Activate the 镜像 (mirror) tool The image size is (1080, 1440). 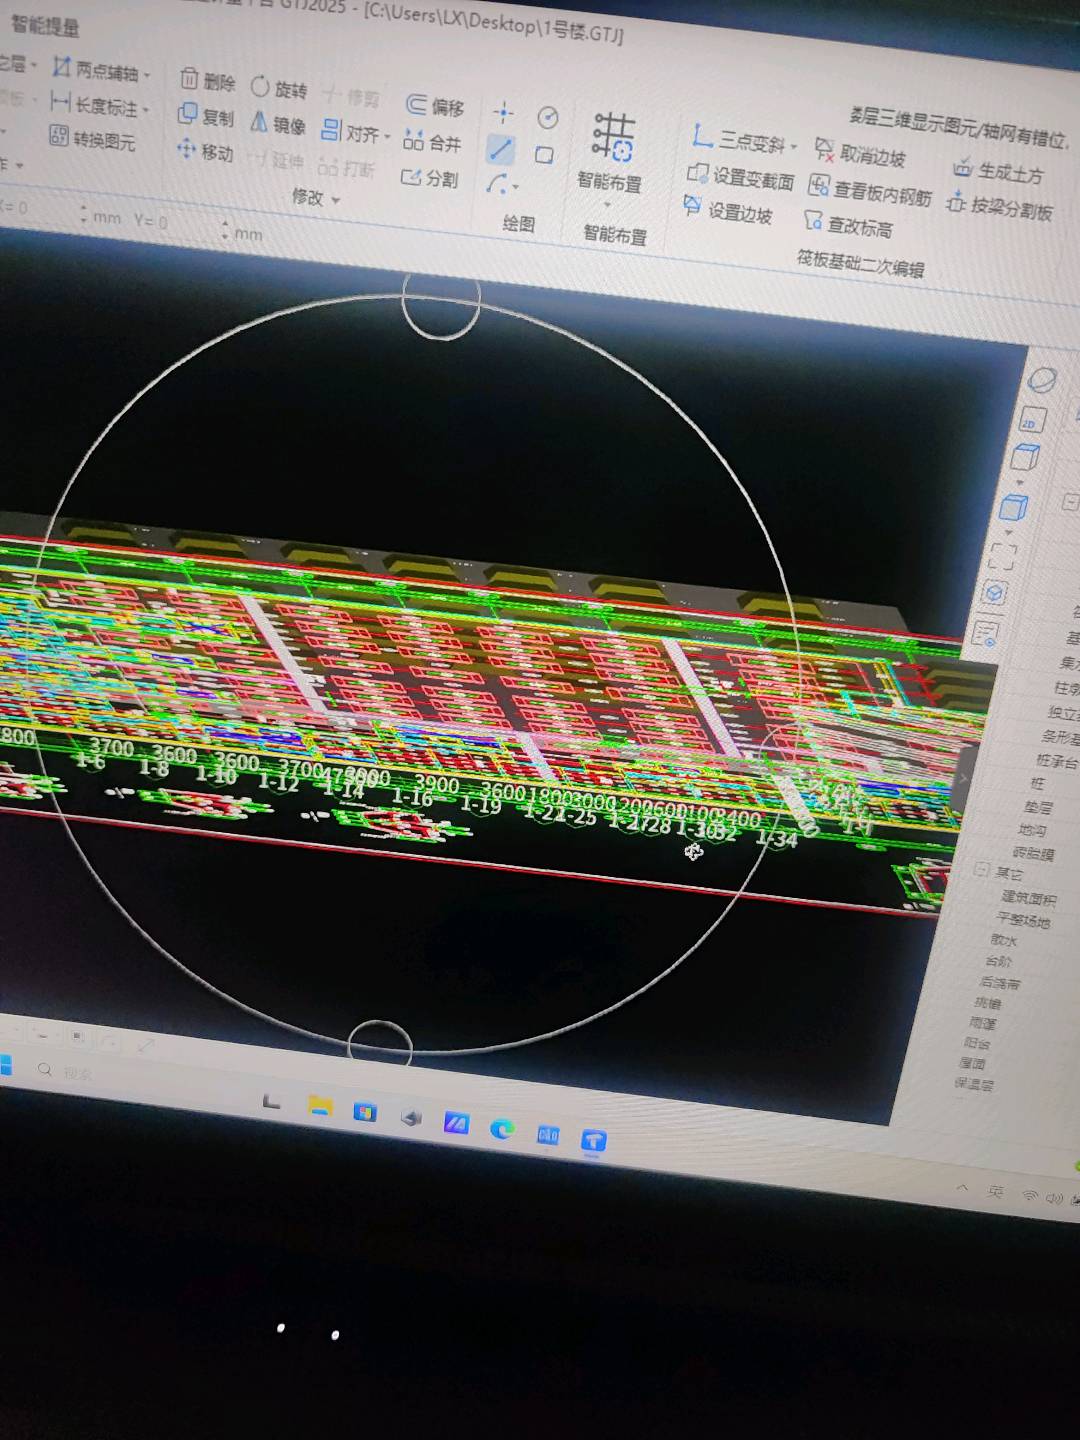click(277, 124)
